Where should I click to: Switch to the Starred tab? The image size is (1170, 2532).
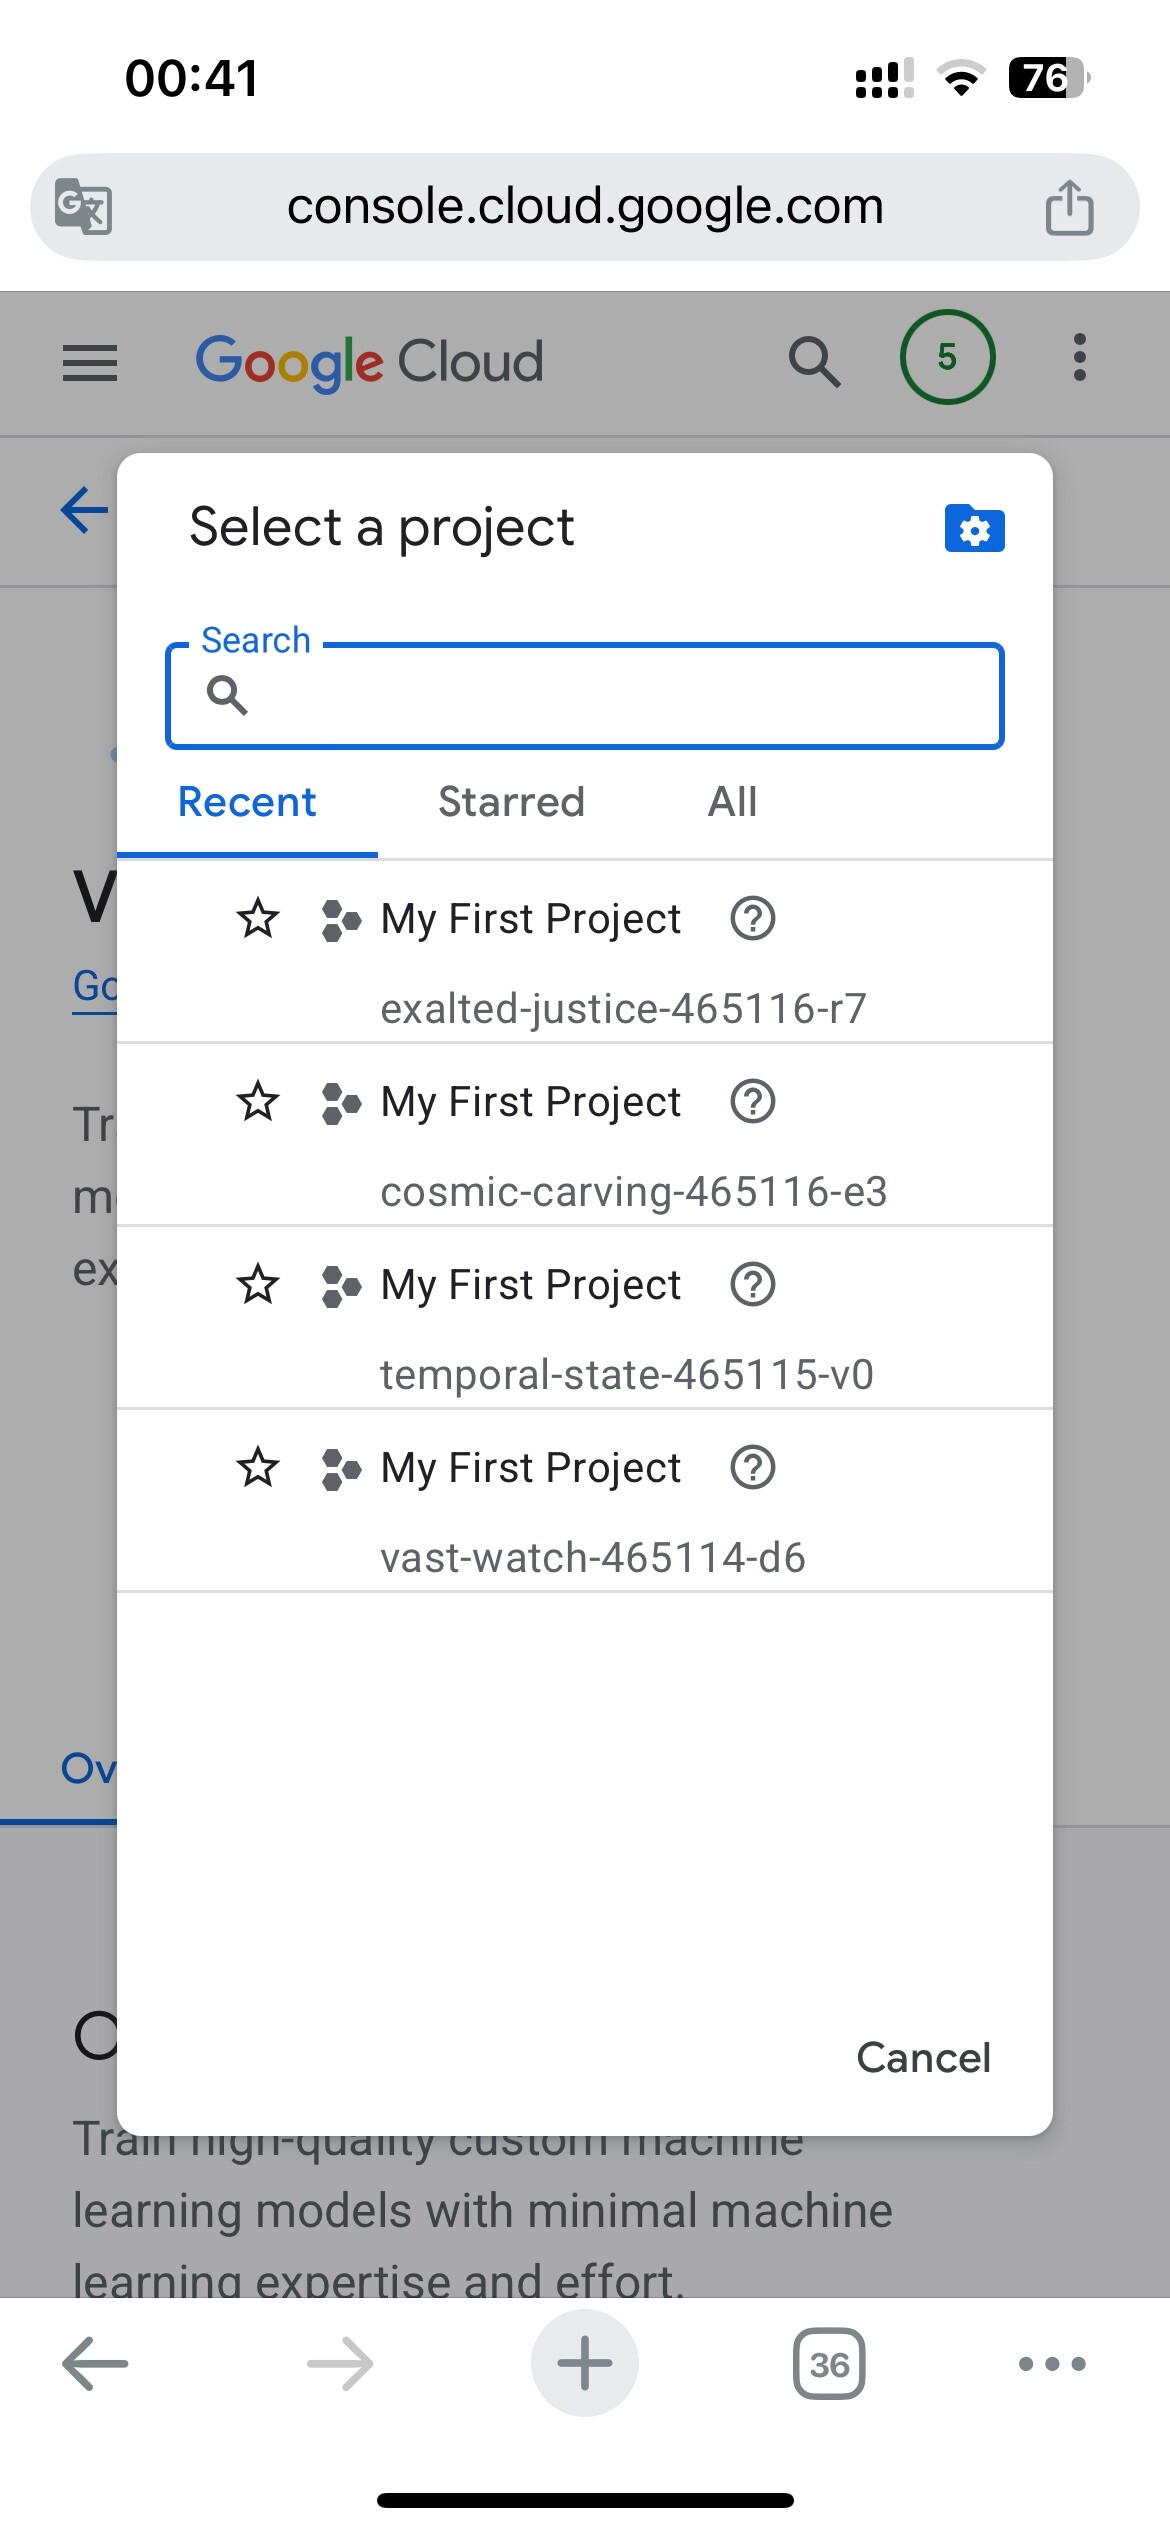(511, 802)
